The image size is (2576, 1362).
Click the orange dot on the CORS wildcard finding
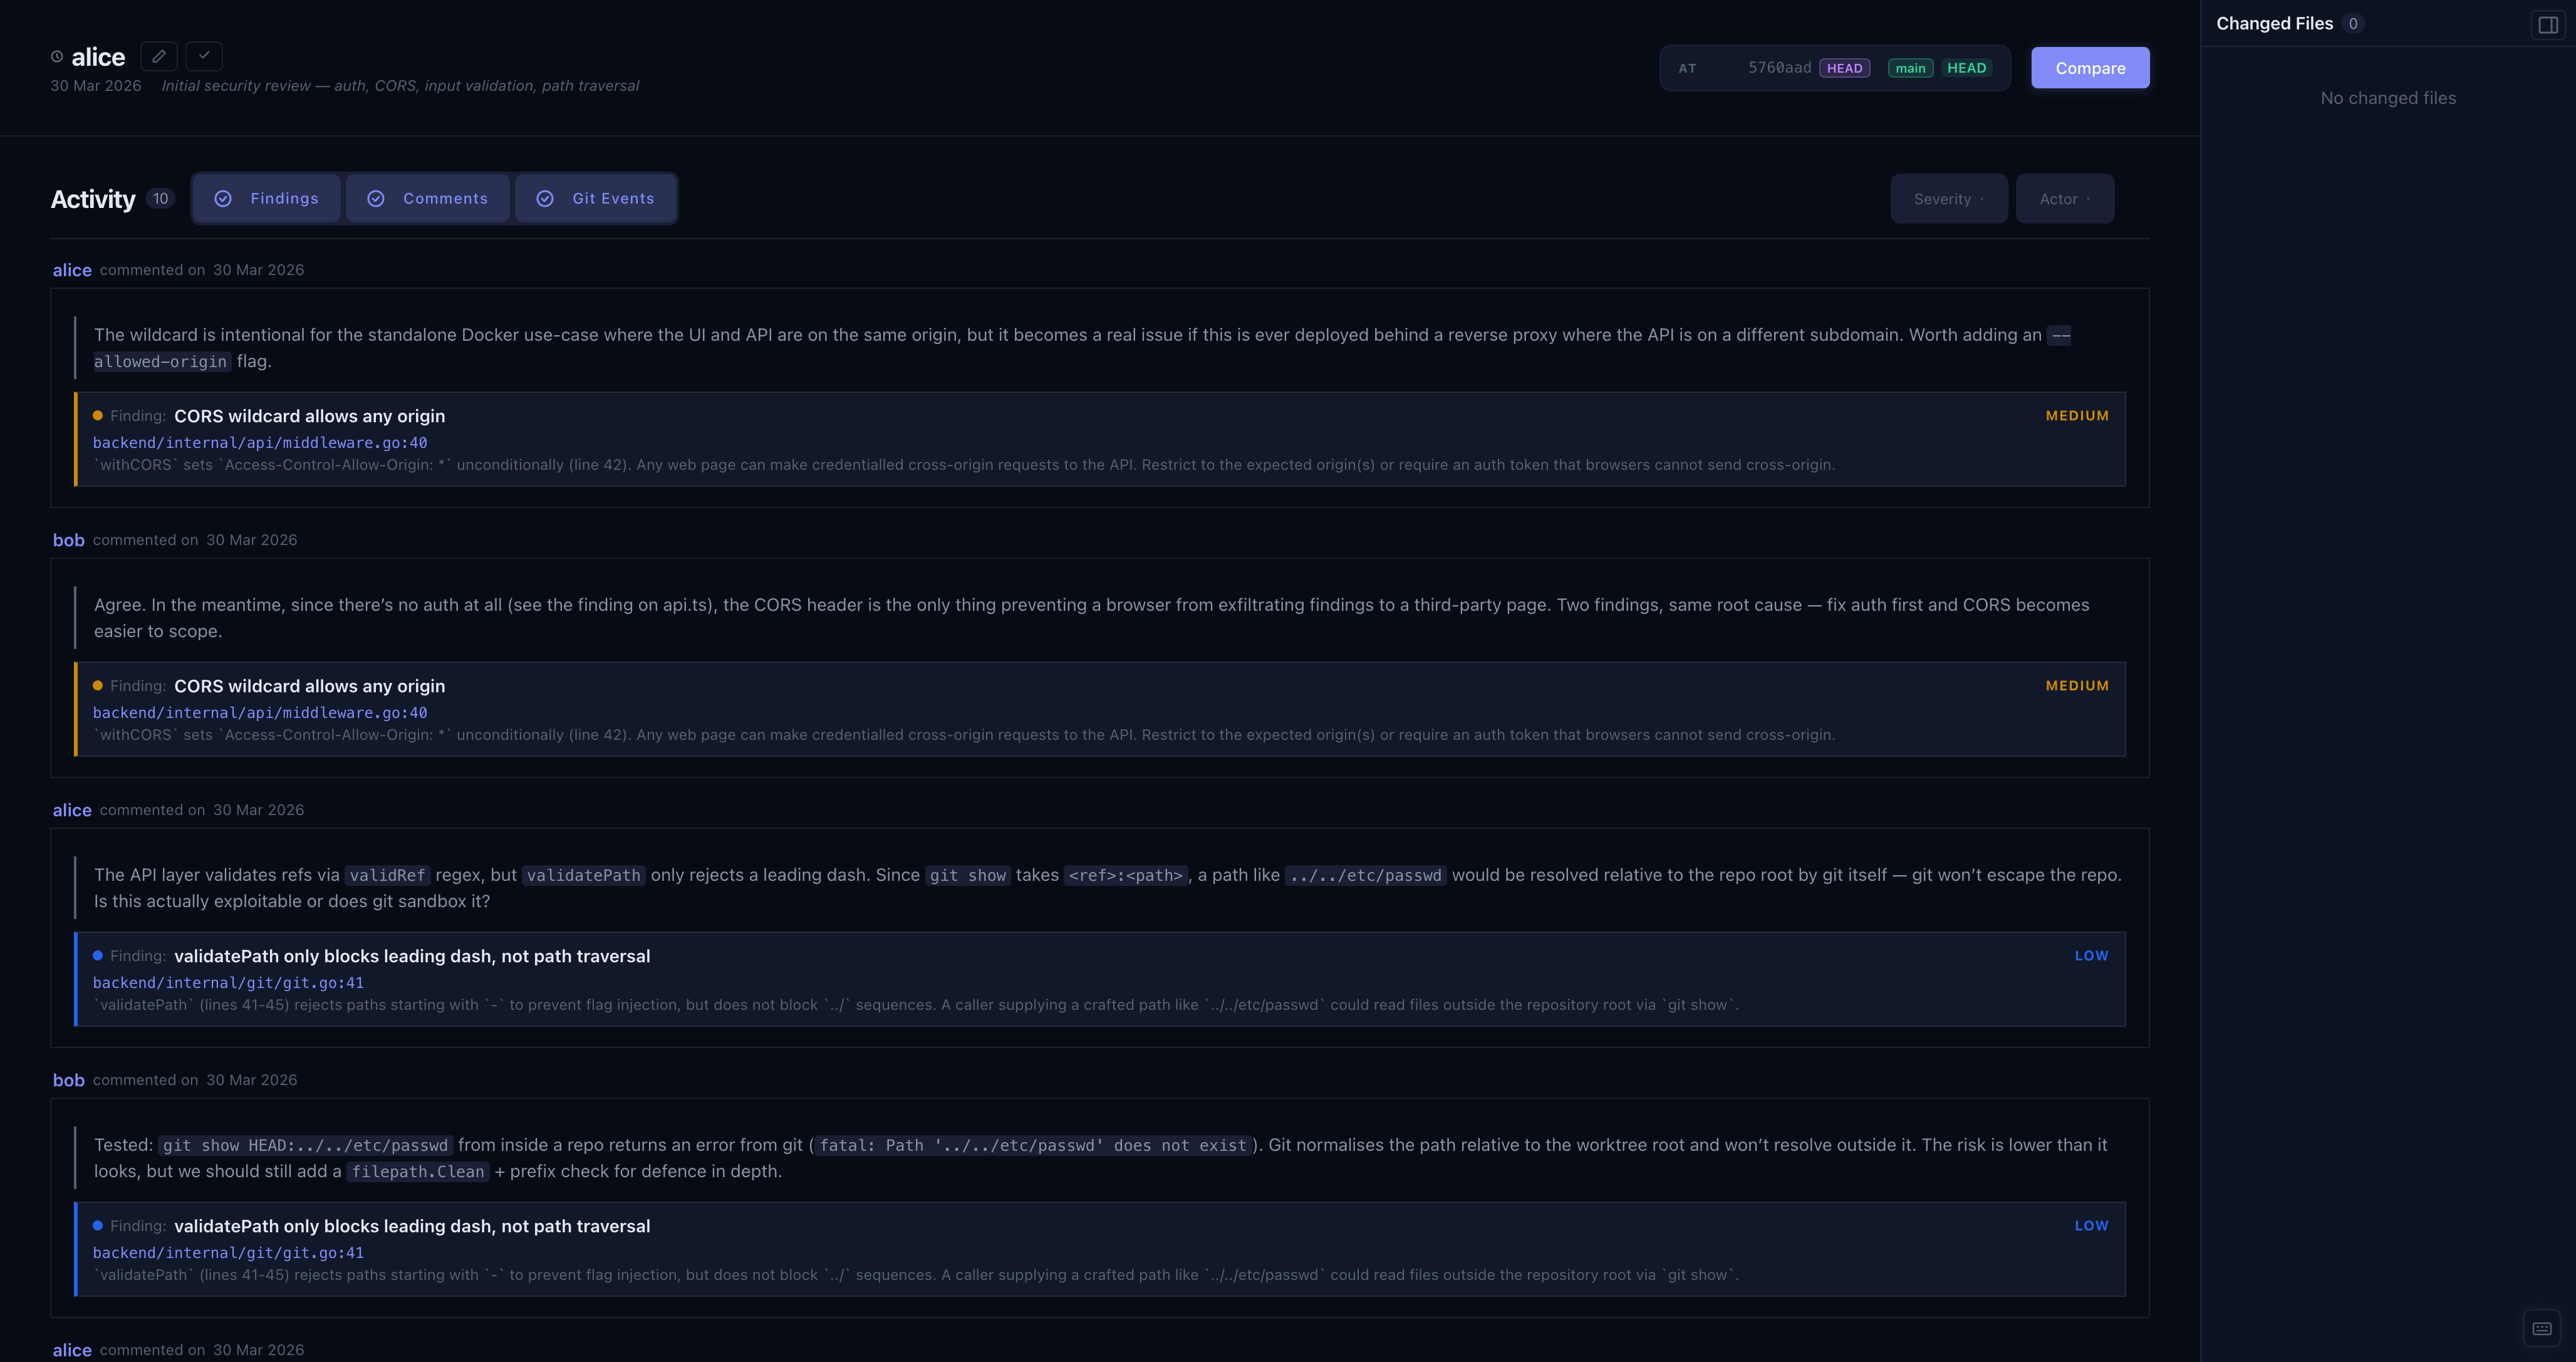click(97, 415)
